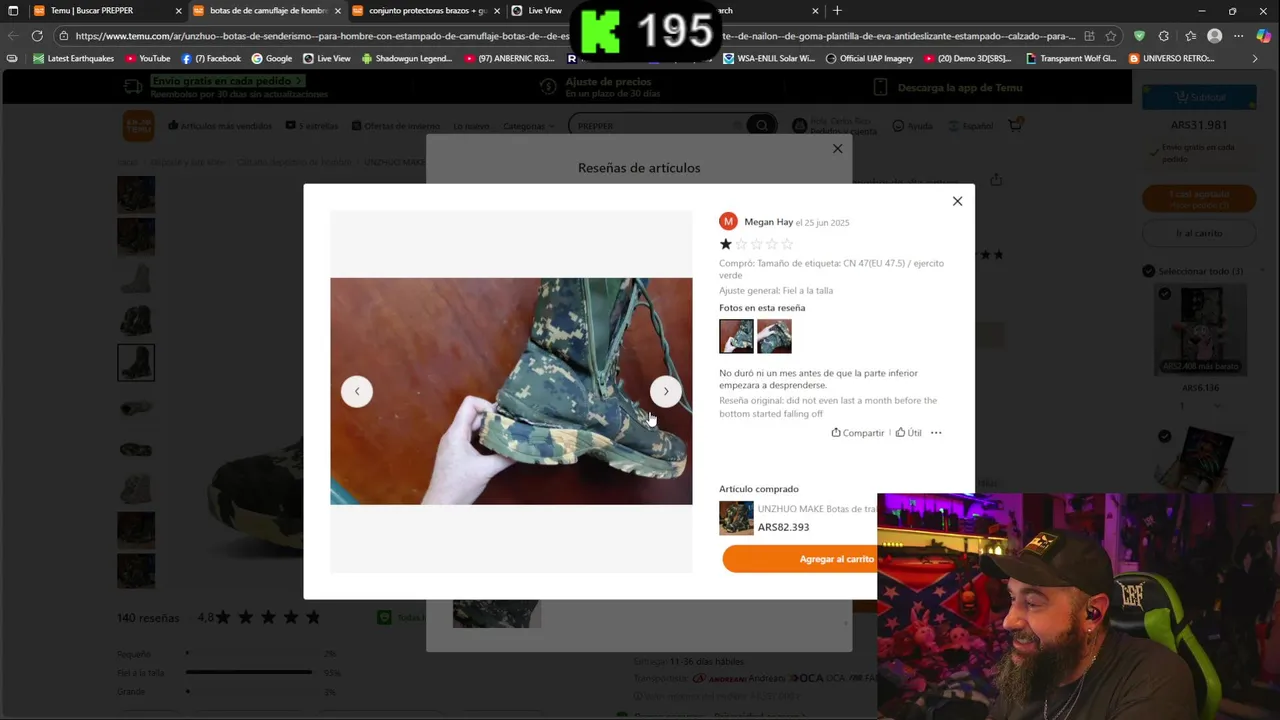
Task: Switch to the Temu | Buscar PREPPER tab
Action: point(98,11)
